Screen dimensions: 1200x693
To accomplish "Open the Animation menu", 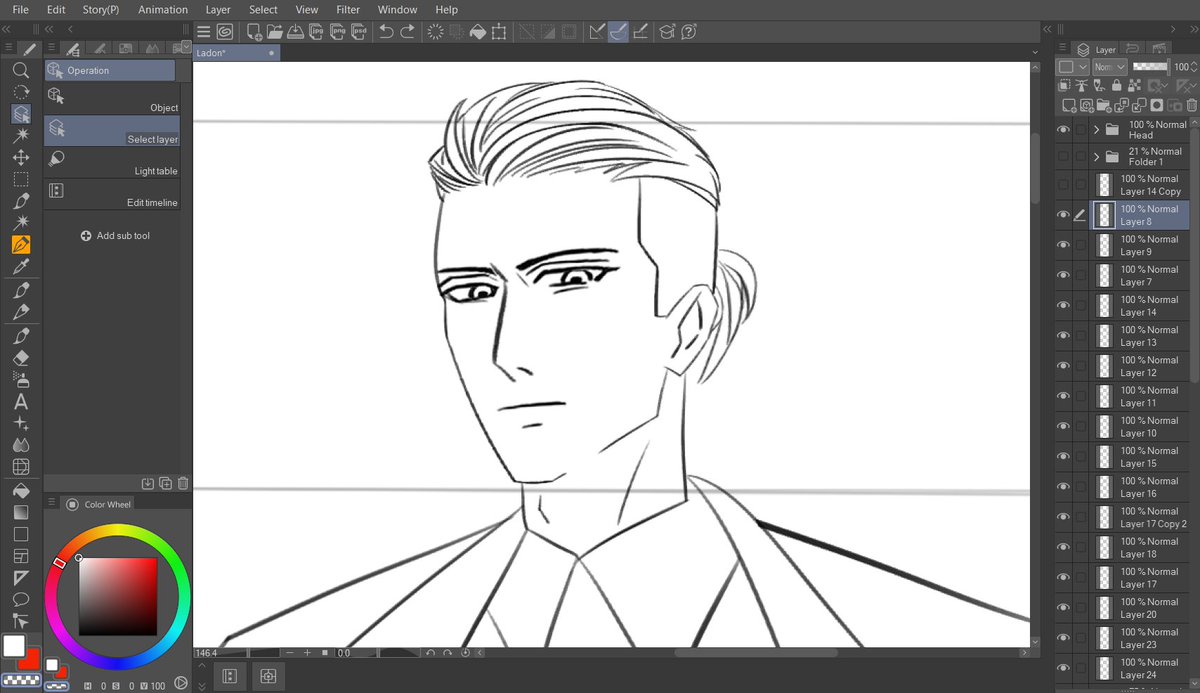I will click(162, 9).
